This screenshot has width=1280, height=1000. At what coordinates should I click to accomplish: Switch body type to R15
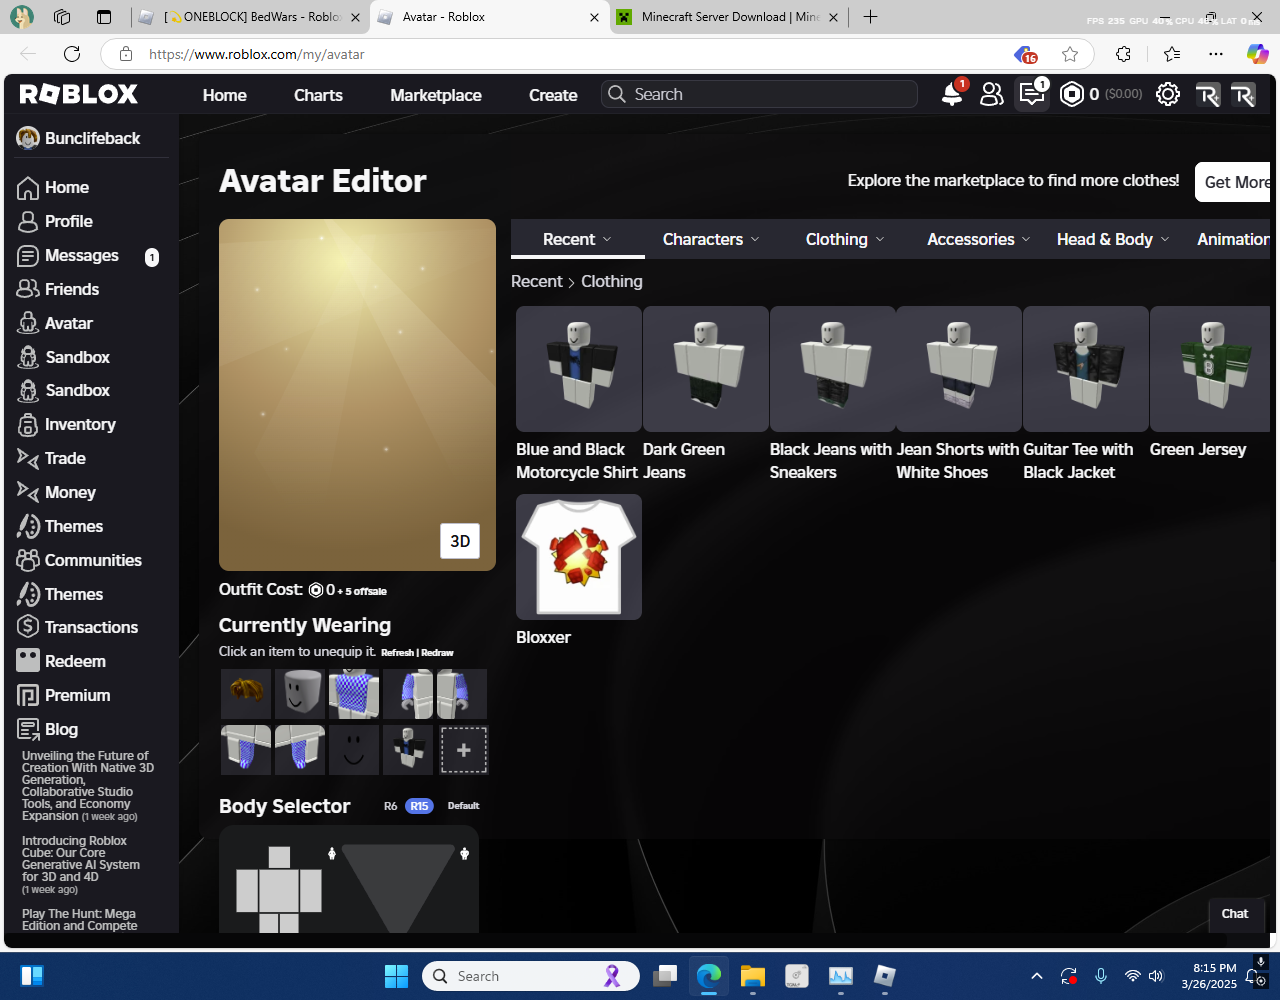pos(419,806)
